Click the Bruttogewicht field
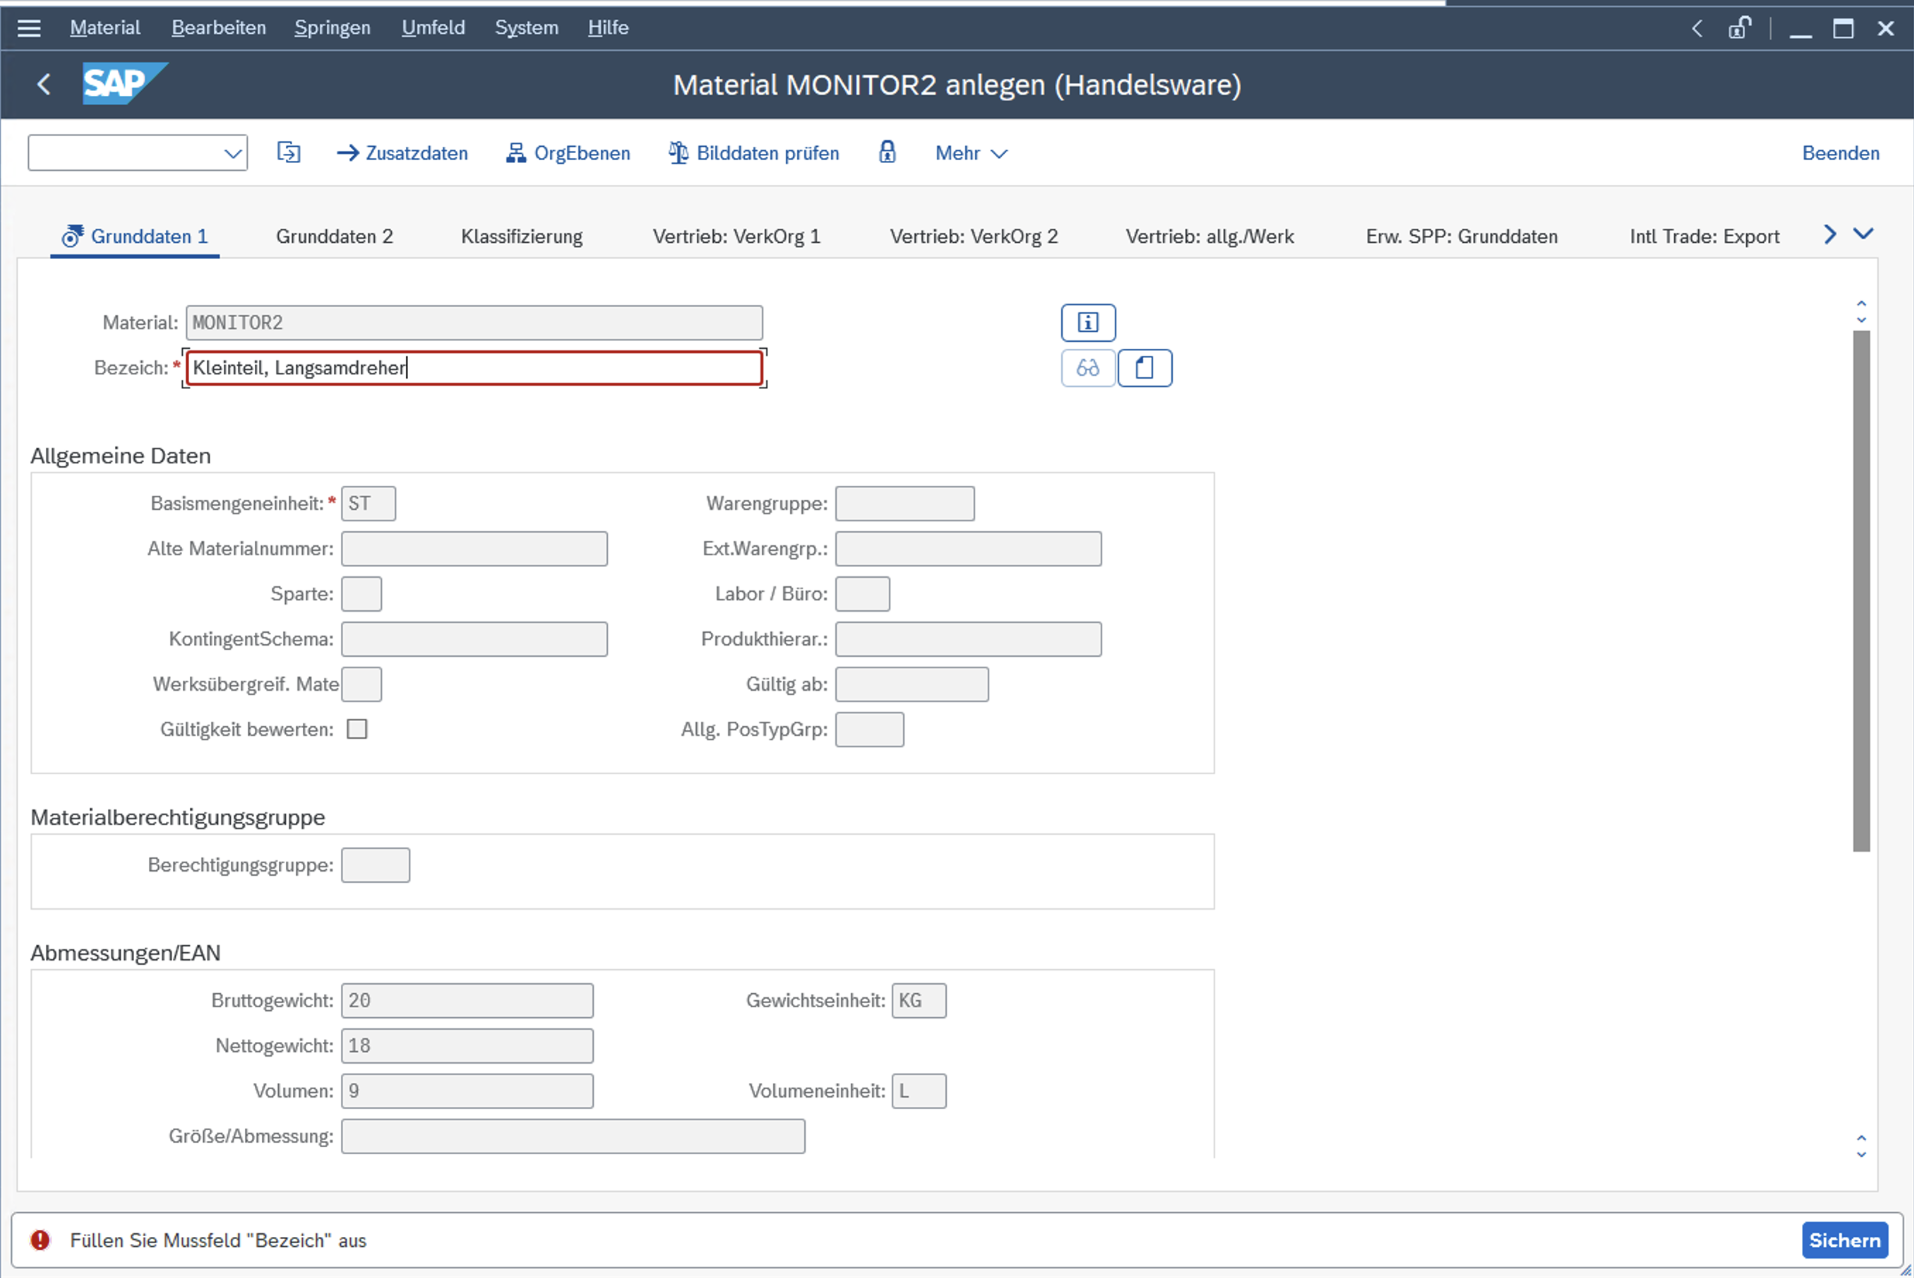The height and width of the screenshot is (1278, 1914). pyautogui.click(x=467, y=1000)
